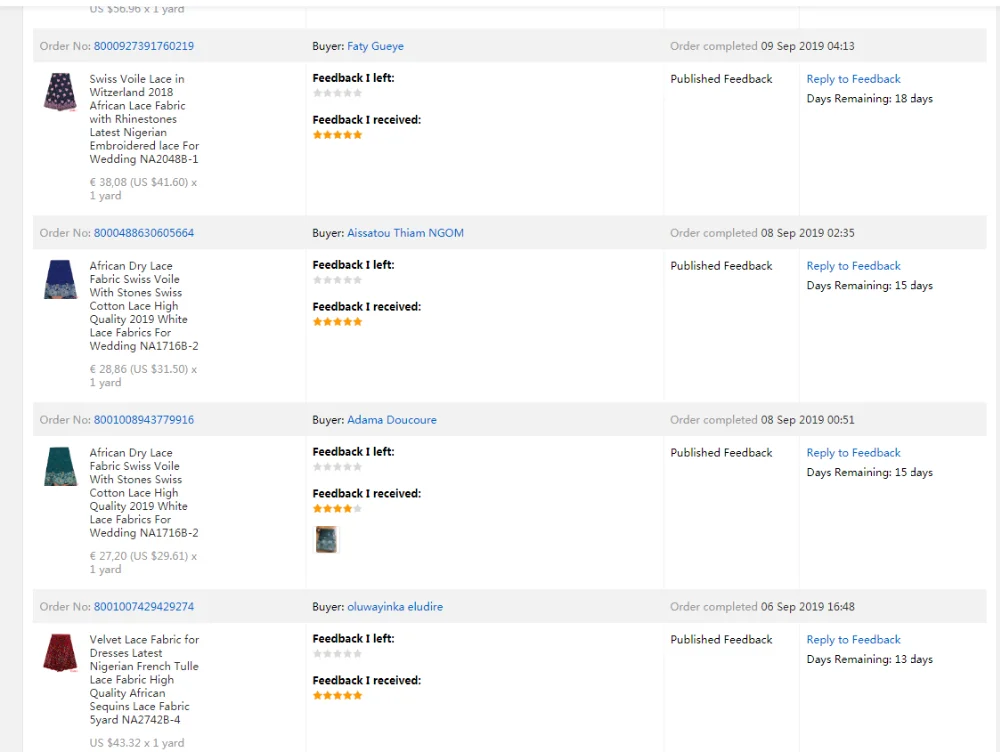Click the five-star received rating from oluwayinka eludire
Screen dimensions: 1000x752
(337, 695)
